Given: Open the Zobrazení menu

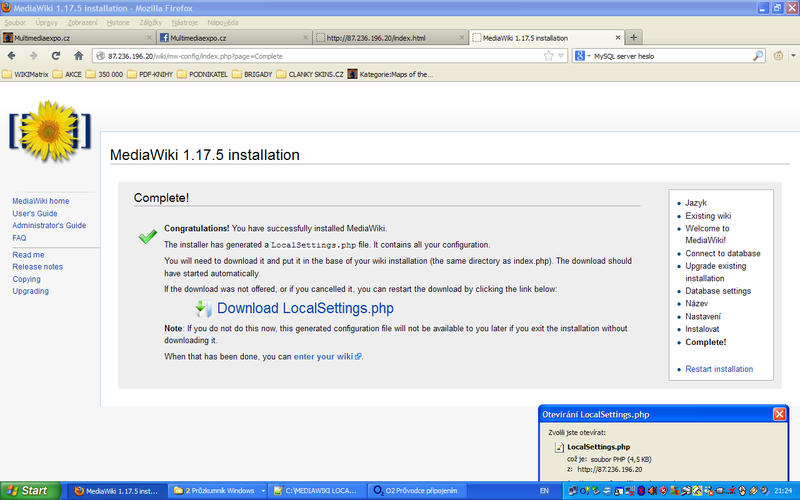Looking at the screenshot, I should pyautogui.click(x=82, y=22).
